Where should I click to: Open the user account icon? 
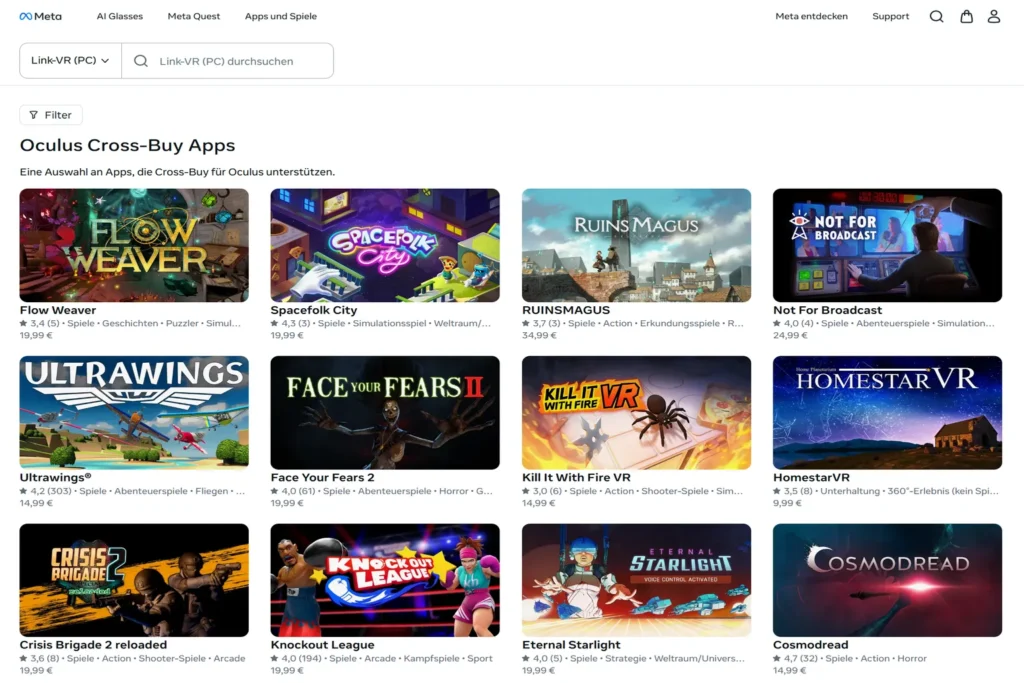pos(994,16)
